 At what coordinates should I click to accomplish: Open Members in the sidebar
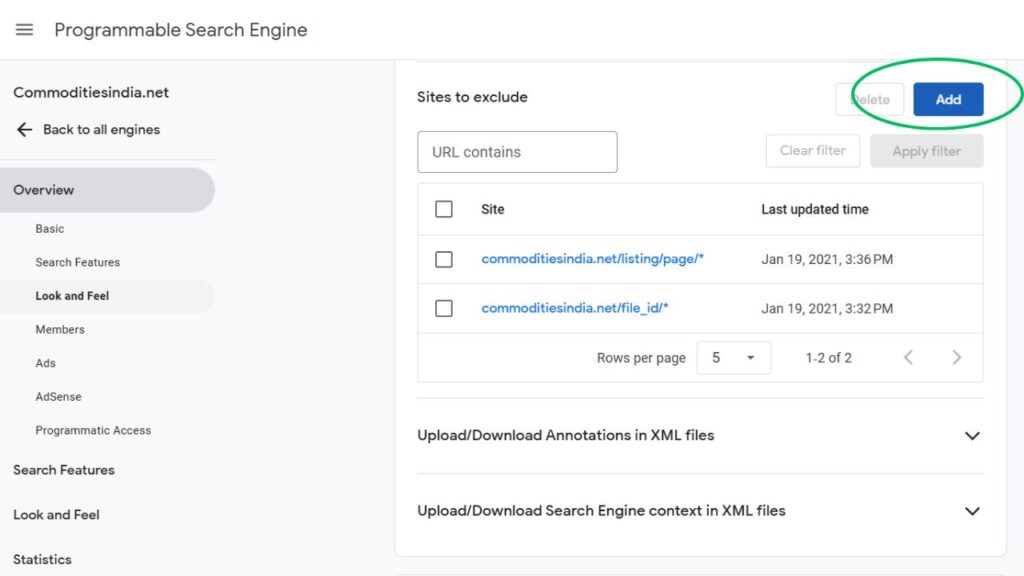[x=60, y=329]
